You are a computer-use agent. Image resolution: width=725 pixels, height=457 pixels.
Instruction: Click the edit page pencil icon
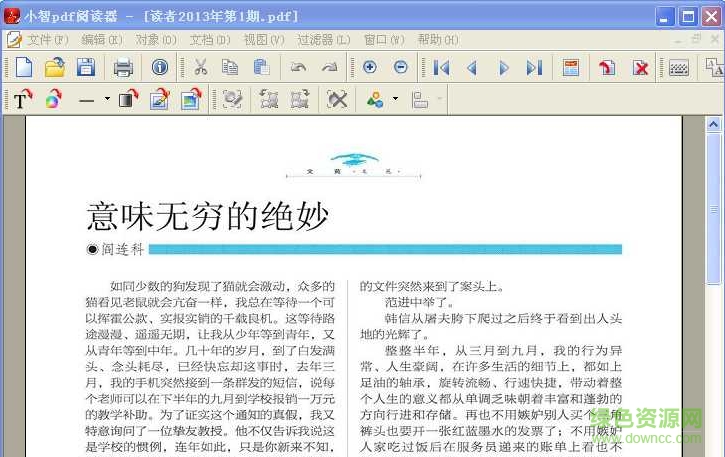coord(160,99)
